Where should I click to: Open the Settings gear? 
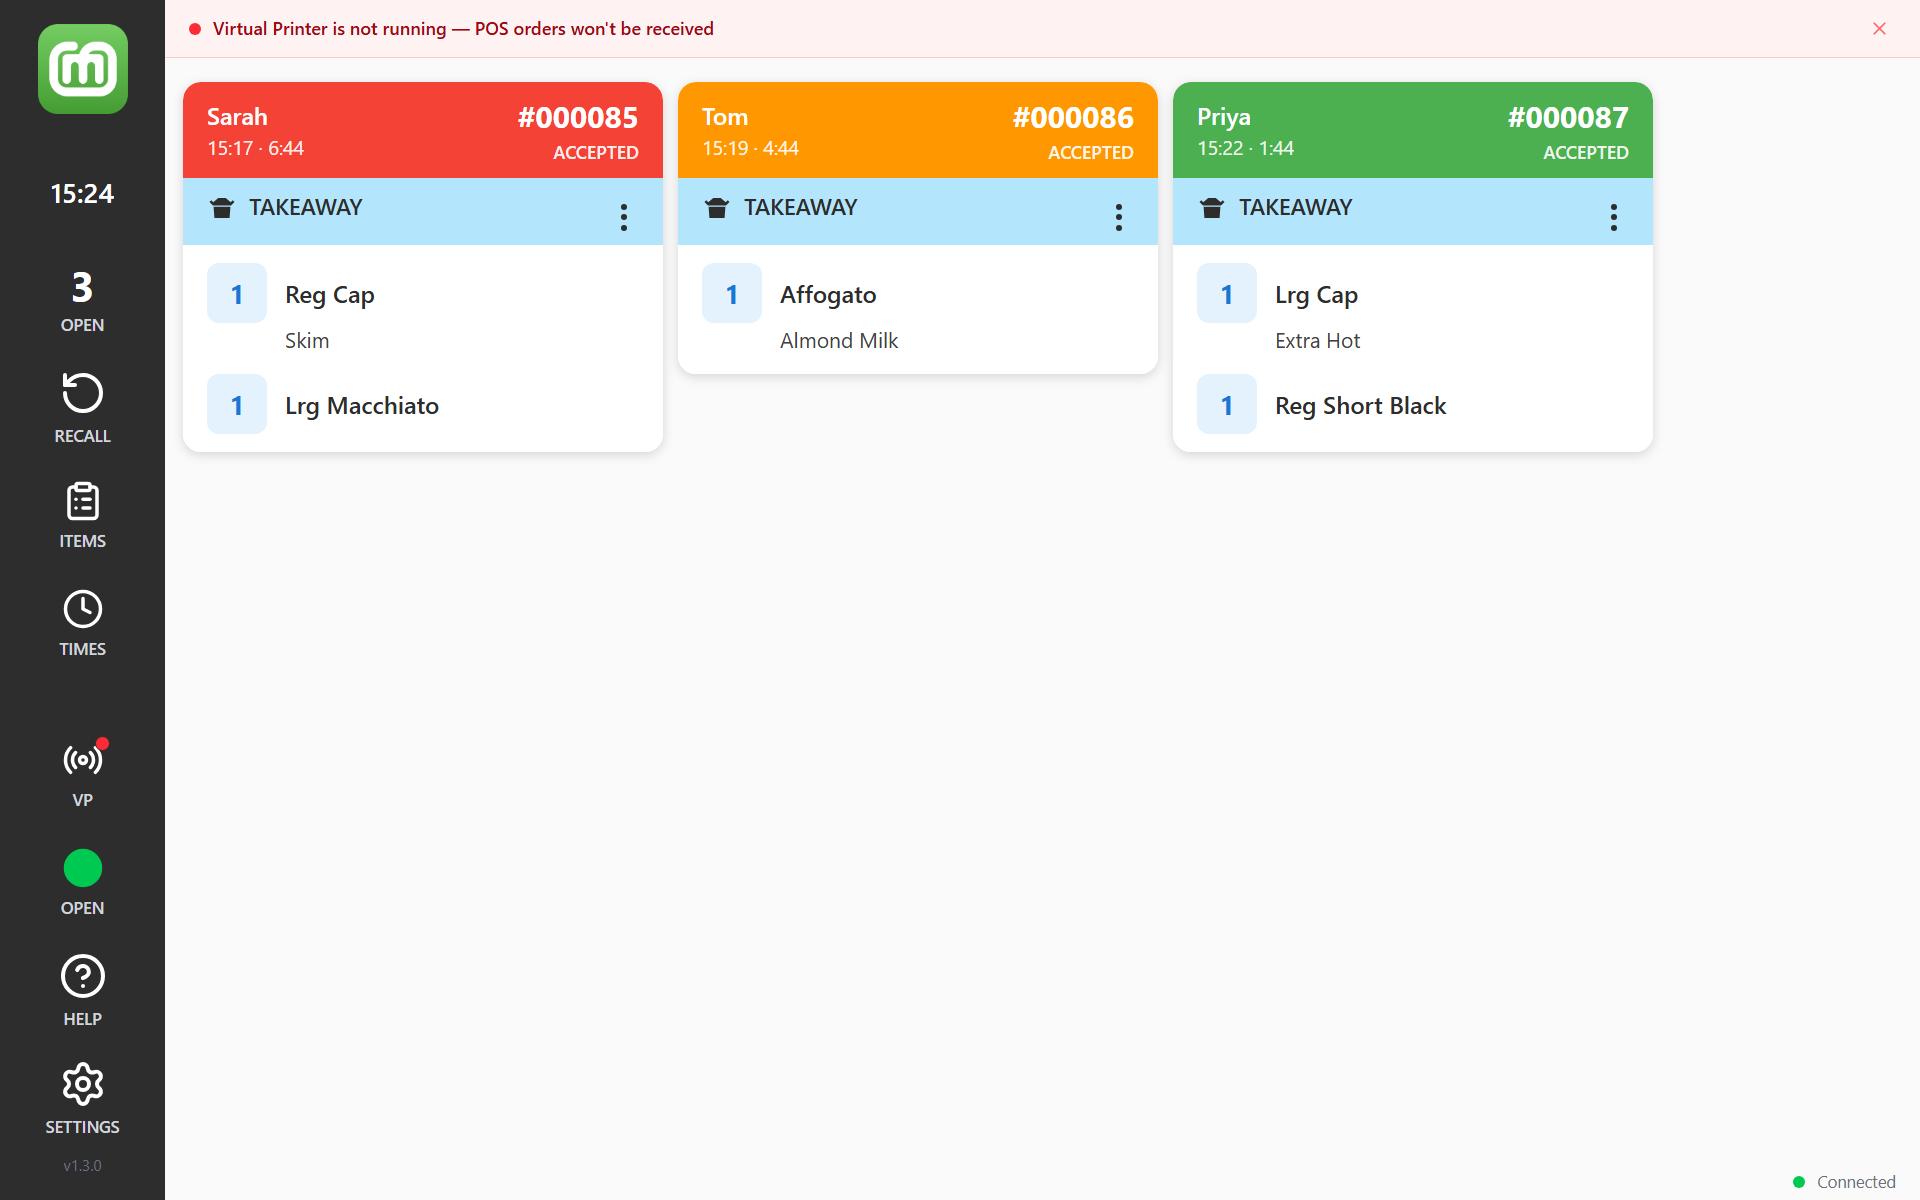pos(82,1099)
